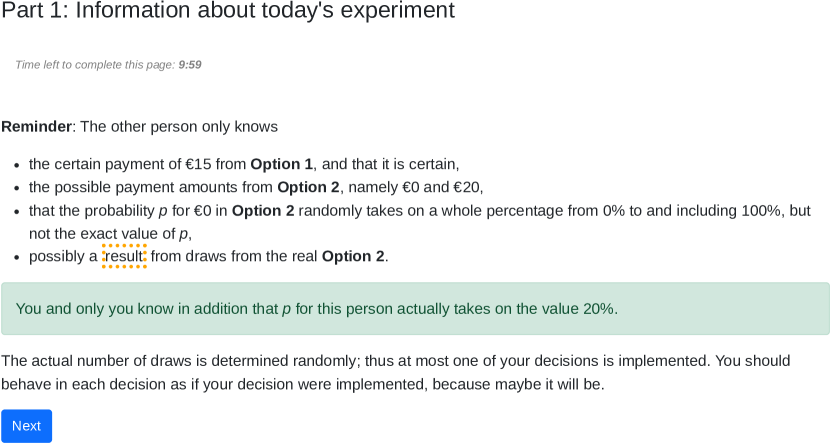Click bold "Option 2" in the probability bullet
The width and height of the screenshot is (830, 443).
tap(263, 210)
